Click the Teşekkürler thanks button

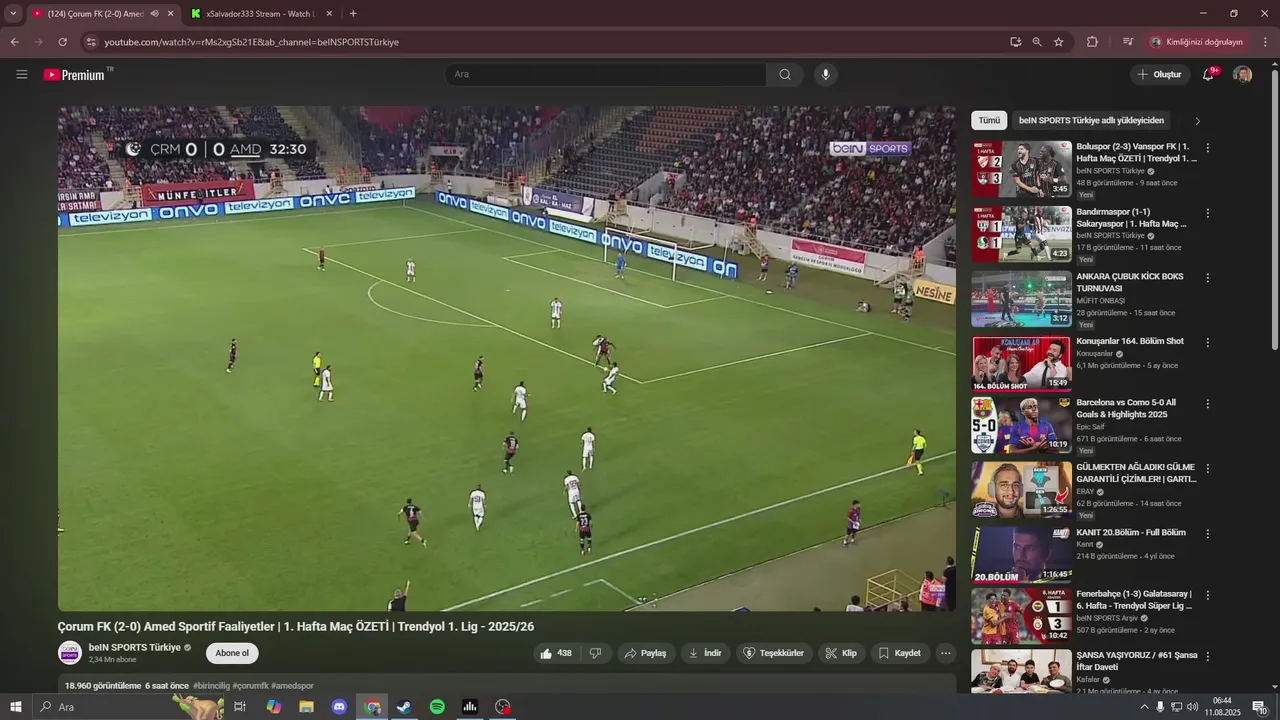tap(774, 653)
